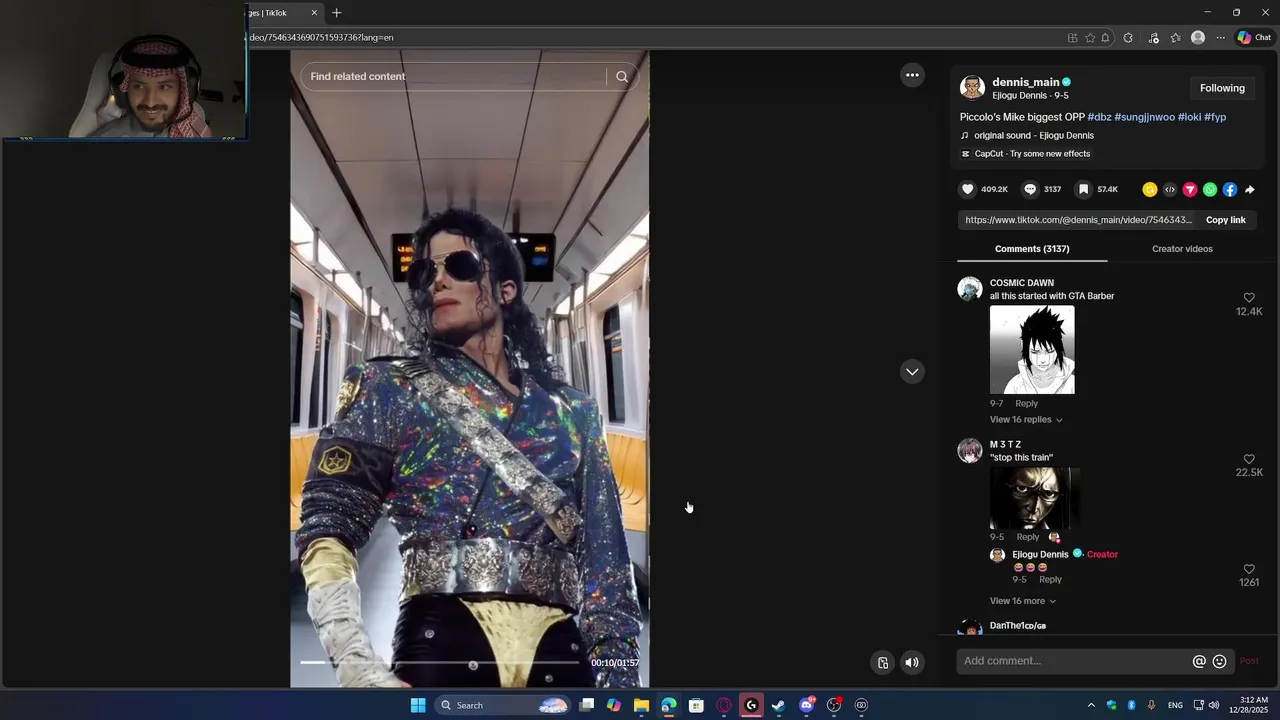
Task: Insert a mention with the @ icon
Action: tap(1199, 661)
